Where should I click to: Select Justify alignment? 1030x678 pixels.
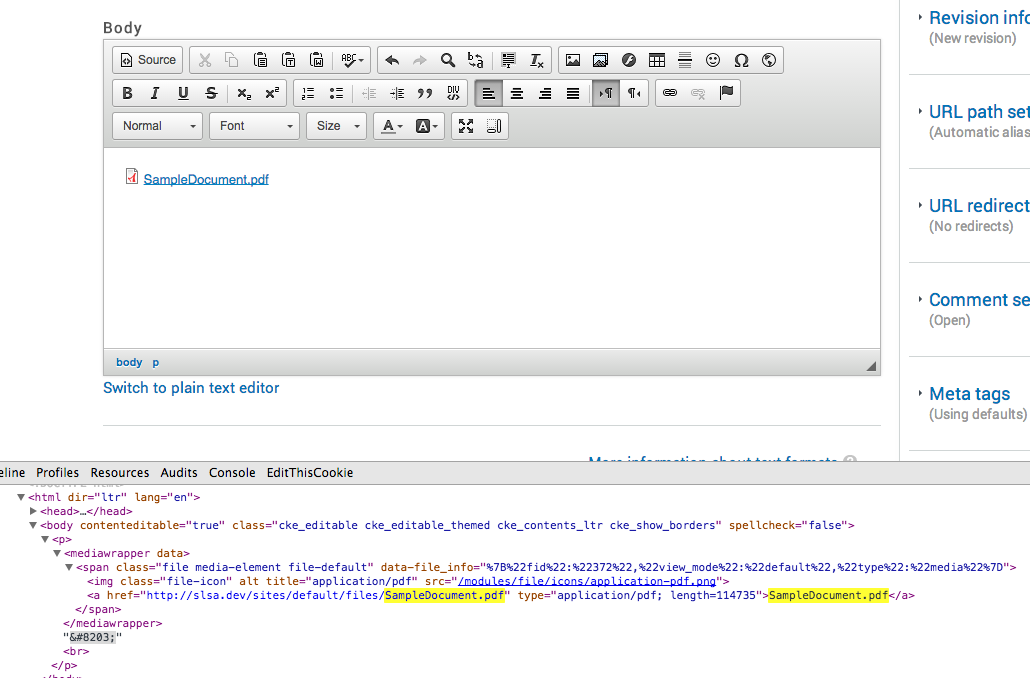(x=573, y=93)
